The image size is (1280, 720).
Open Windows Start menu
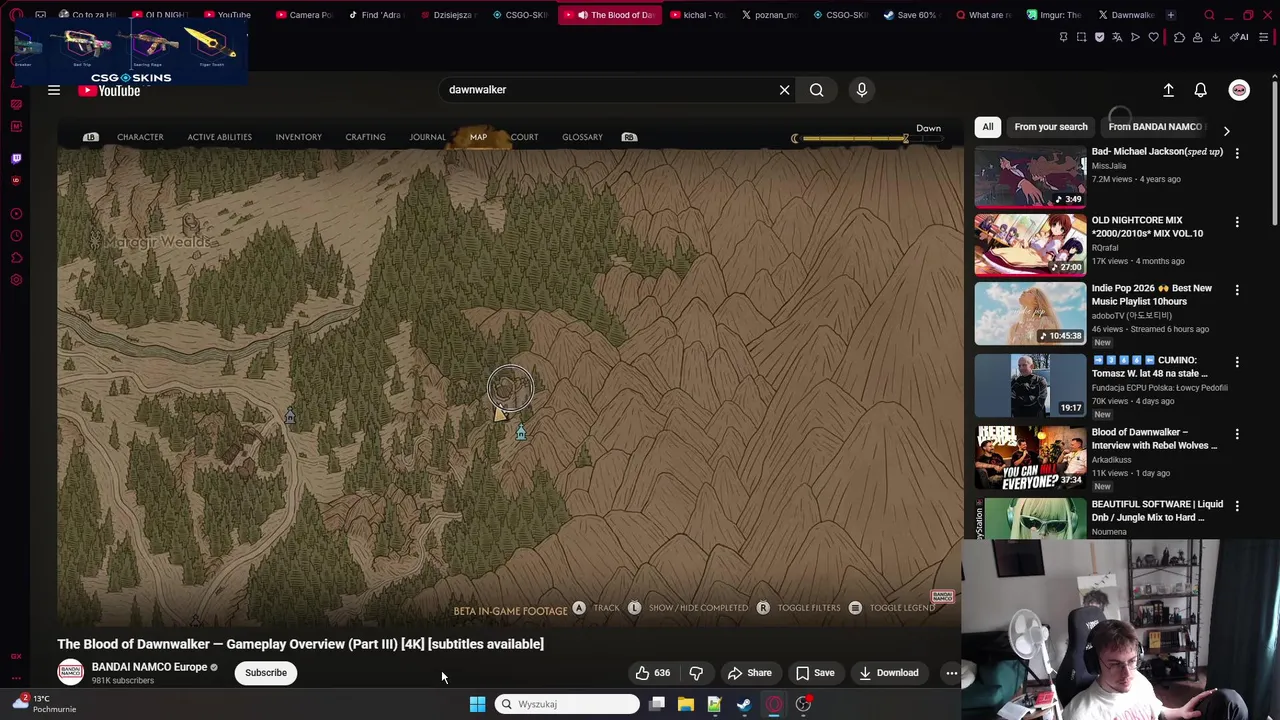click(477, 704)
